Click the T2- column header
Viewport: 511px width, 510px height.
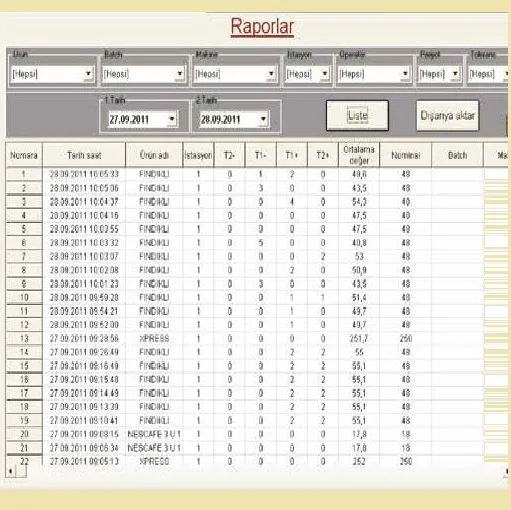[x=229, y=155]
